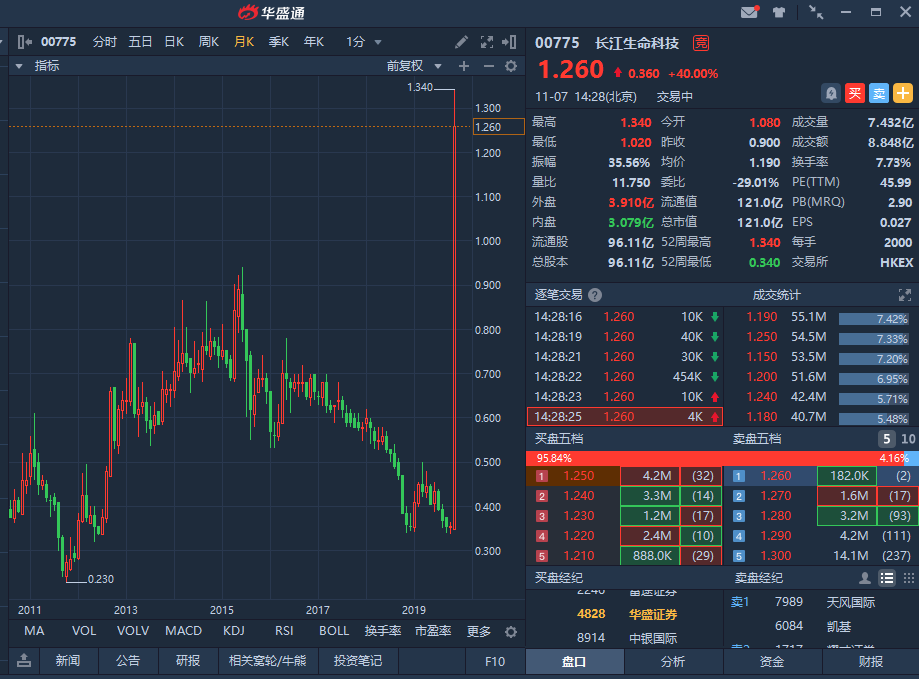Image resolution: width=919 pixels, height=679 pixels.
Task: Click the 竞 auction badge icon
Action: (x=700, y=43)
